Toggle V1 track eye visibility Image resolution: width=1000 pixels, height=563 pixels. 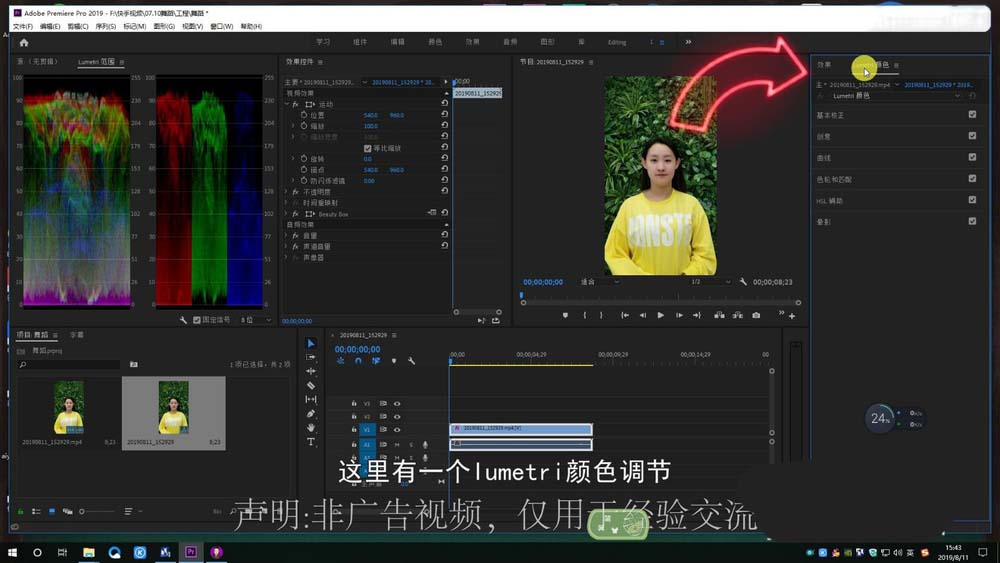click(397, 430)
